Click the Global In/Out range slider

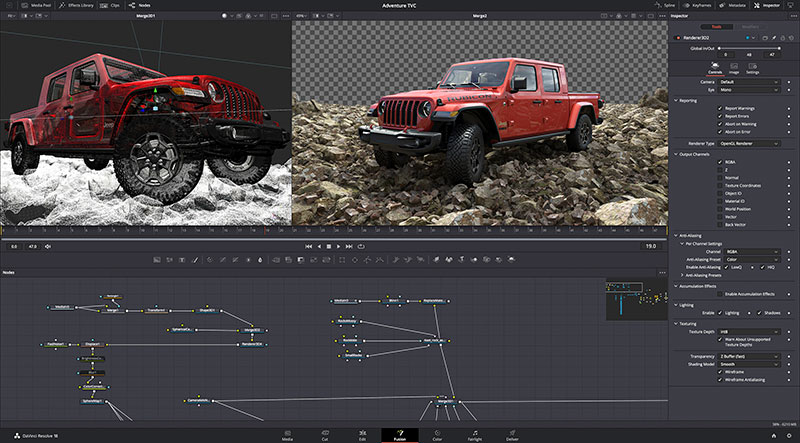pos(749,48)
